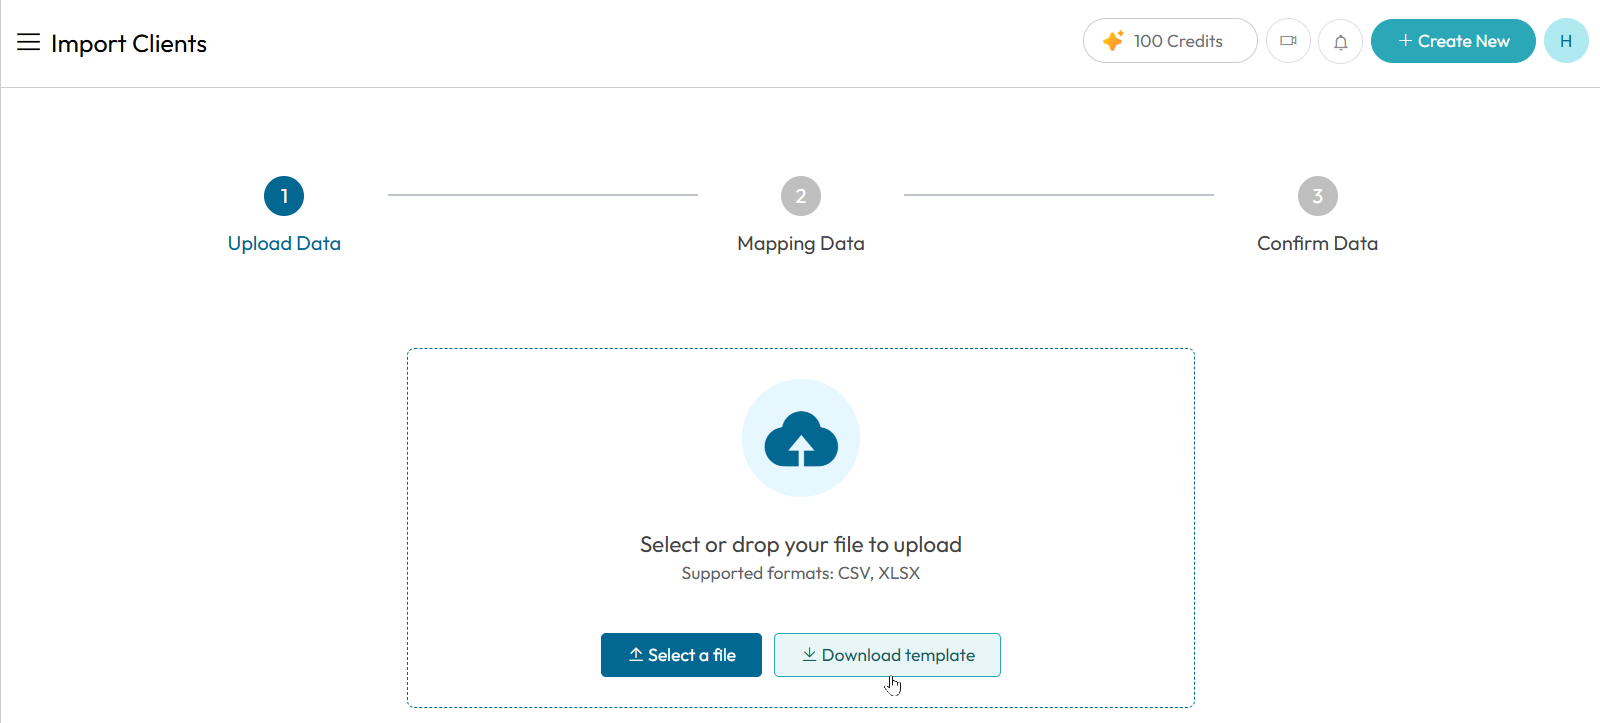Open the 100 Credits pill
Viewport: 1600px width, 723px height.
tap(1170, 41)
